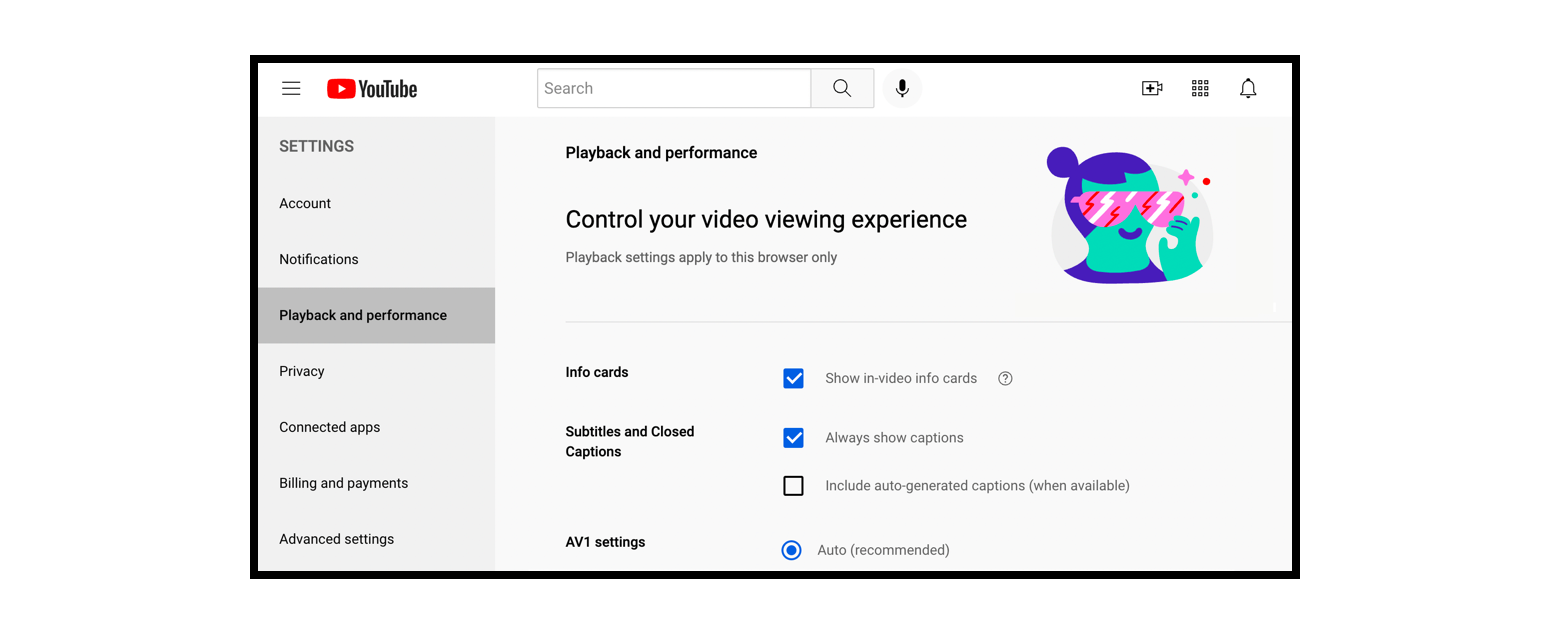This screenshot has height=634, width=1550.
Task: Enable auto-generated captions when available
Action: [x=793, y=486]
